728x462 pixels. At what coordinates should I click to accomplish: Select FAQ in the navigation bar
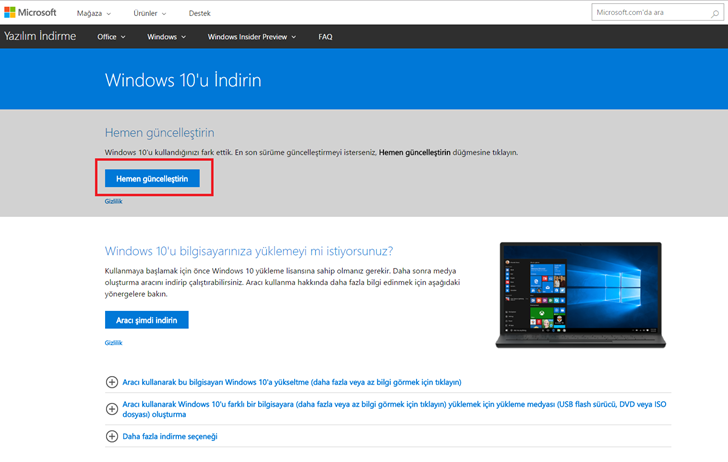tap(325, 37)
